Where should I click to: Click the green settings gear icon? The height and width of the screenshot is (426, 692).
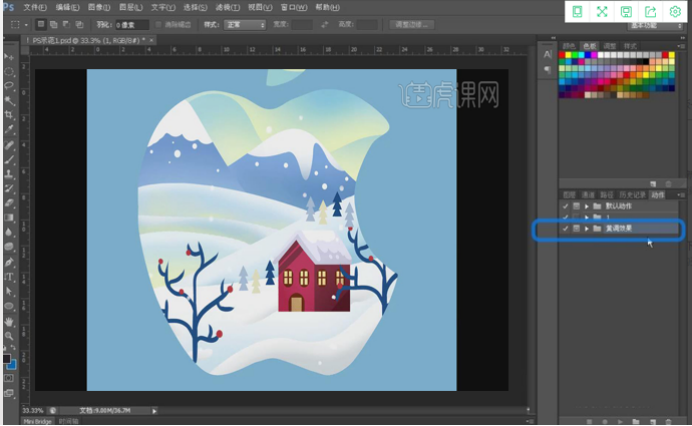pyautogui.click(x=675, y=12)
